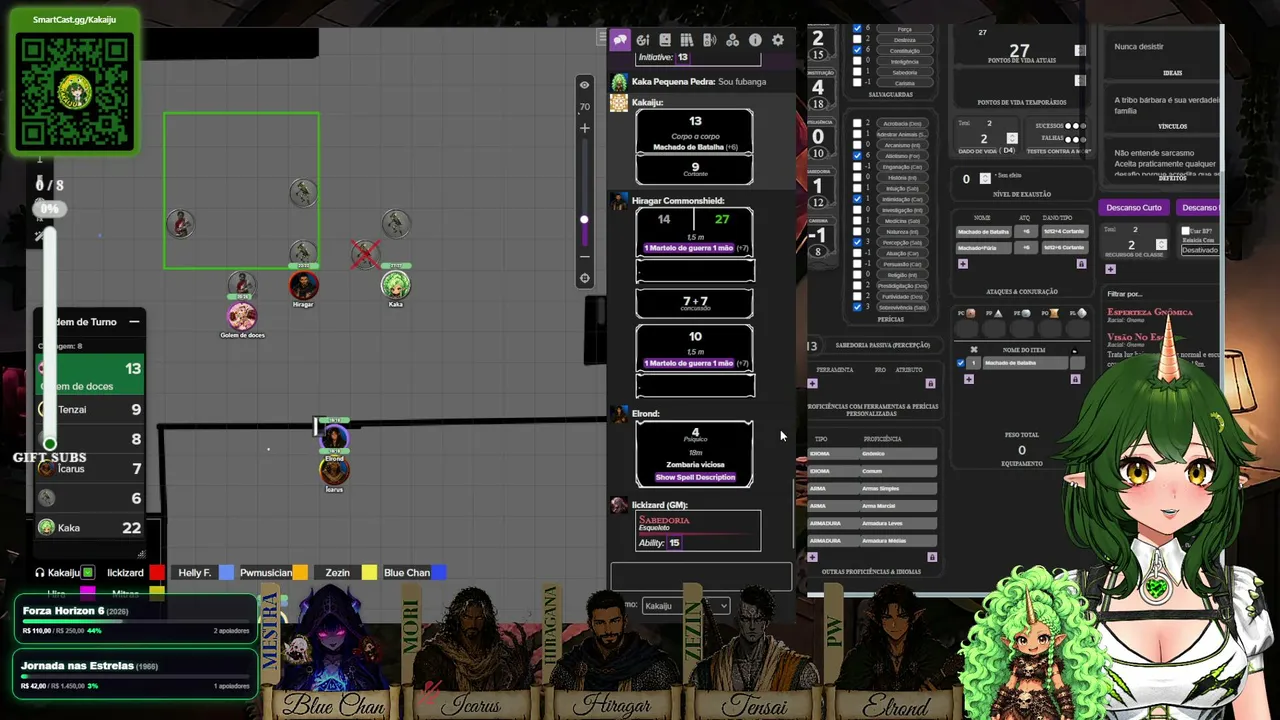Toggle the Intimidação skill checkbox
1280x720 pixels.
click(x=857, y=199)
